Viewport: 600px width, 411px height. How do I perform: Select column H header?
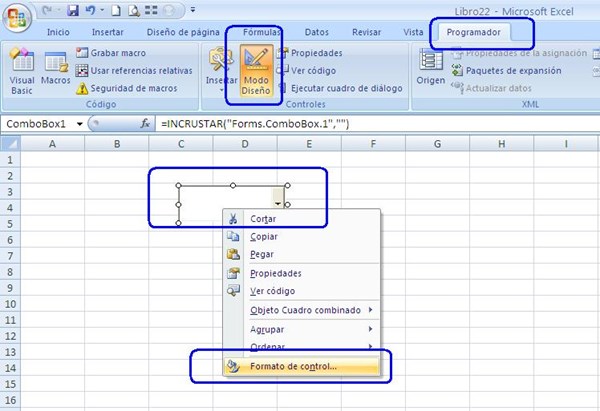[501, 144]
